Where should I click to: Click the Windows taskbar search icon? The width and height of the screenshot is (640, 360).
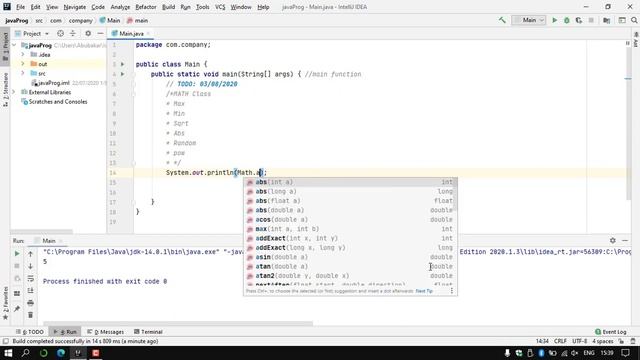point(25,353)
